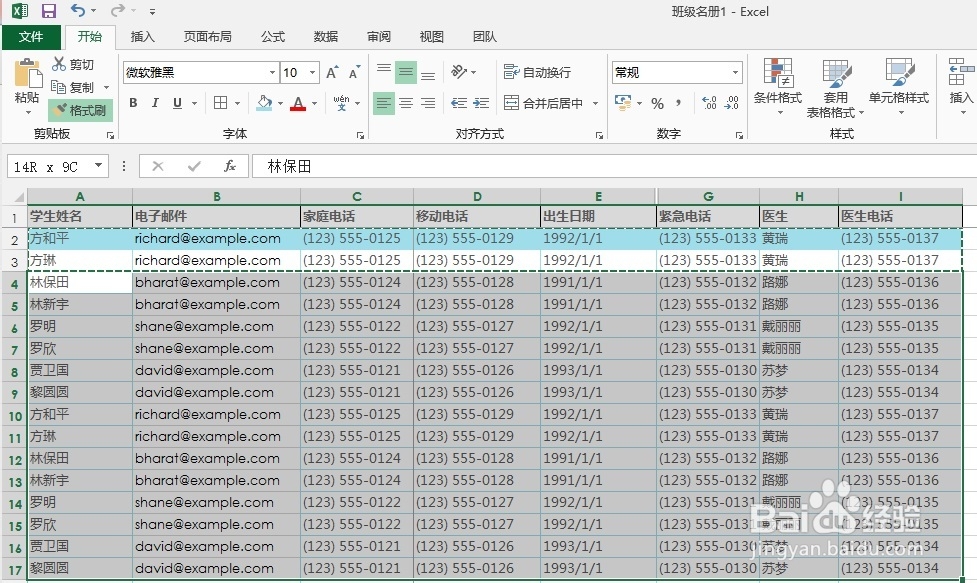Align text to the right
Image resolution: width=977 pixels, height=583 pixels.
tap(427, 103)
